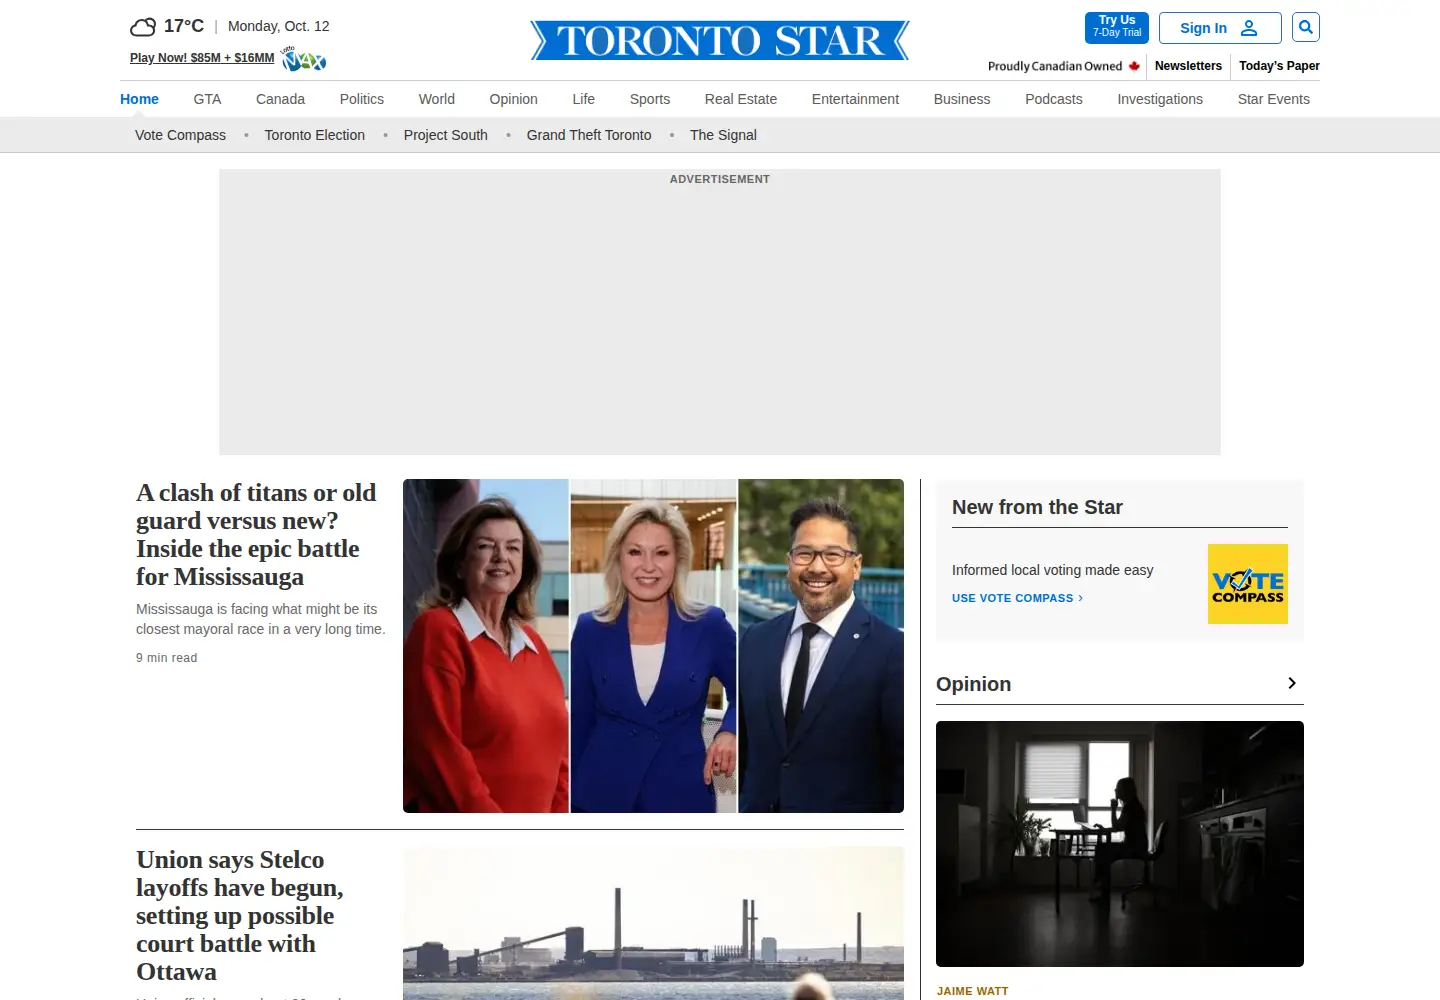Click the Proudly Canadian Owned label

[x=1064, y=66]
